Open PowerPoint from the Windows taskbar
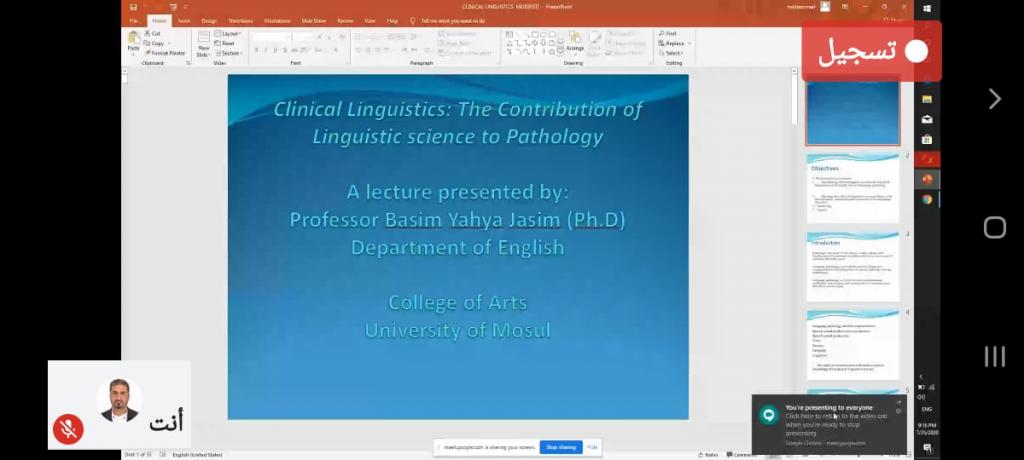Viewport: 1024px width, 460px height. pos(927,179)
